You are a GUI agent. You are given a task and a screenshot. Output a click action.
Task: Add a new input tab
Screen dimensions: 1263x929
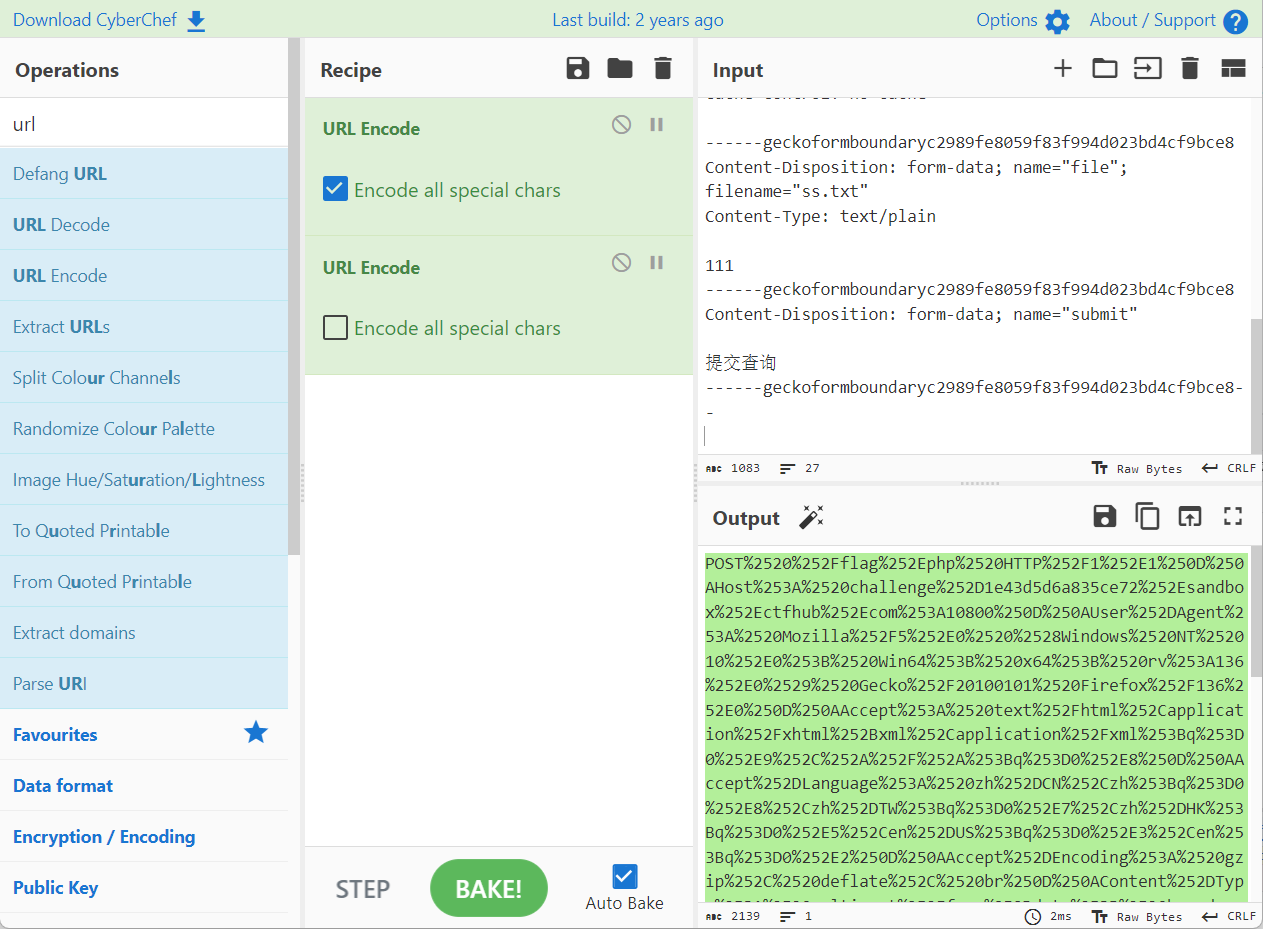tap(1062, 69)
